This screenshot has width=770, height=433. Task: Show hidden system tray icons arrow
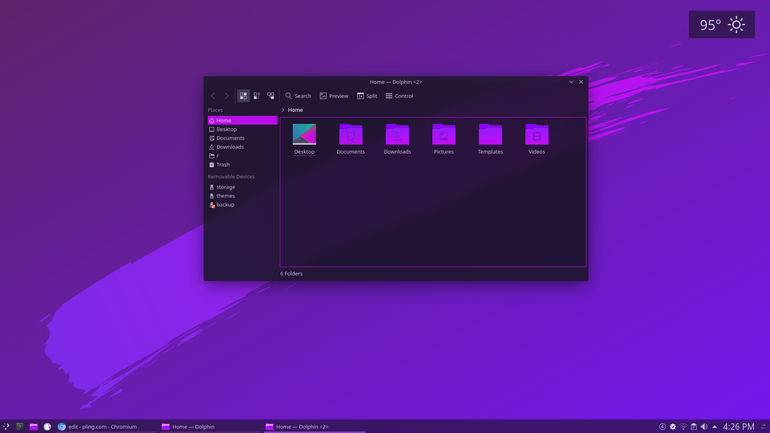tap(715, 427)
